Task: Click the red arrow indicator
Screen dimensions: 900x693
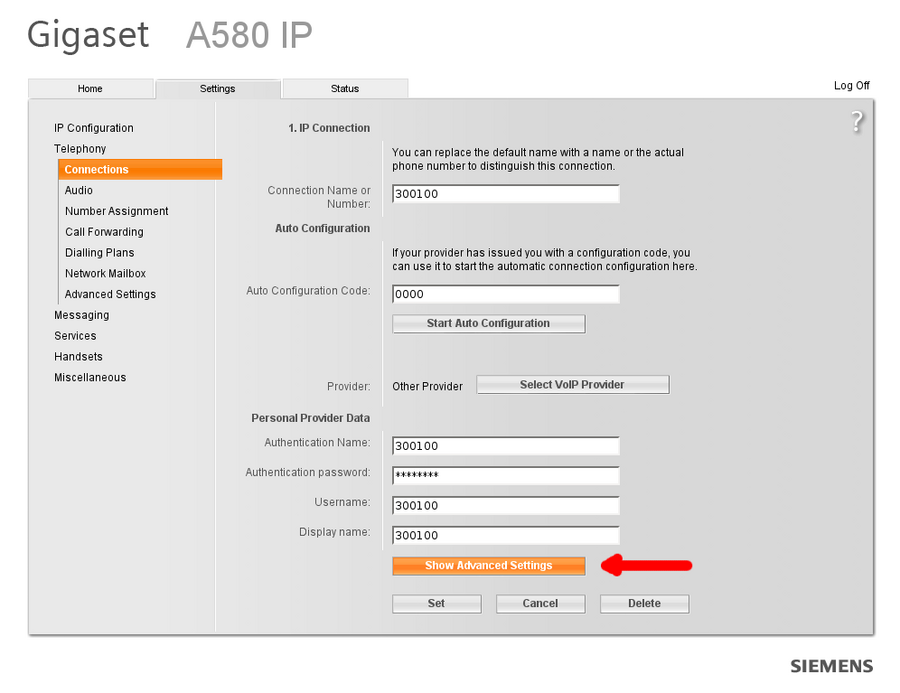Action: point(646,566)
